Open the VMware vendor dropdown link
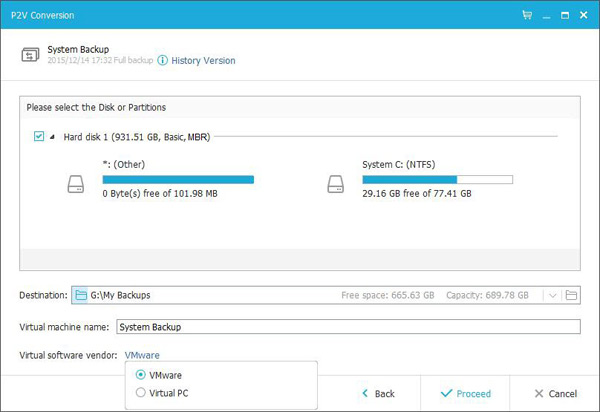 point(142,355)
